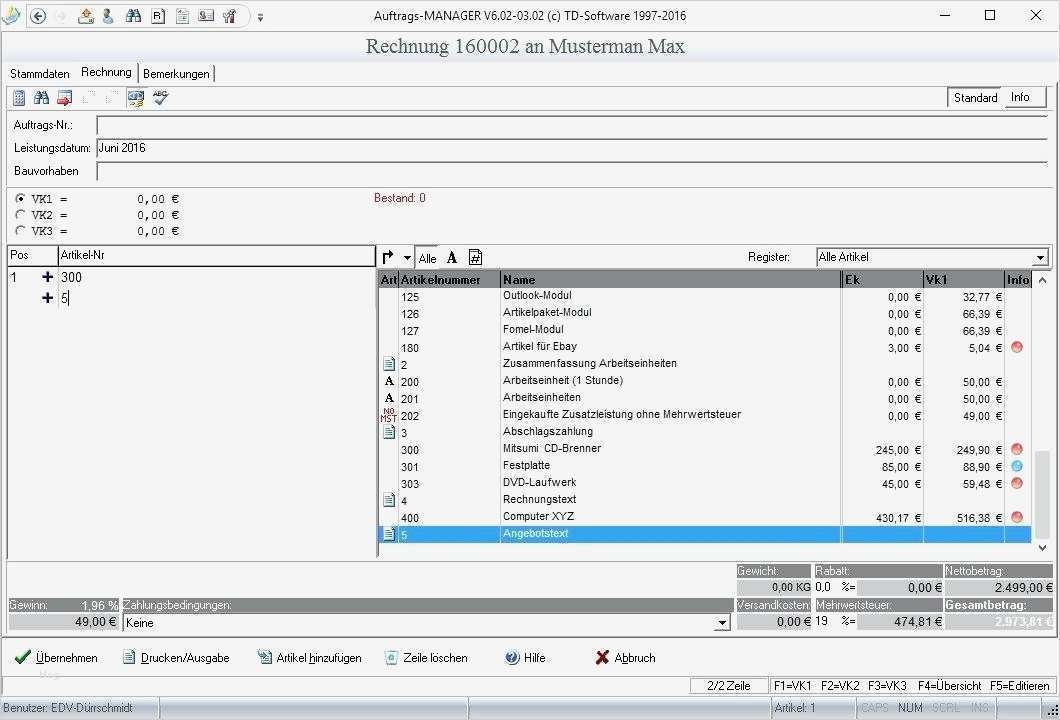1060x720 pixels.
Task: Click the Auftrags-MANAGER application logo icon
Action: (x=11, y=15)
